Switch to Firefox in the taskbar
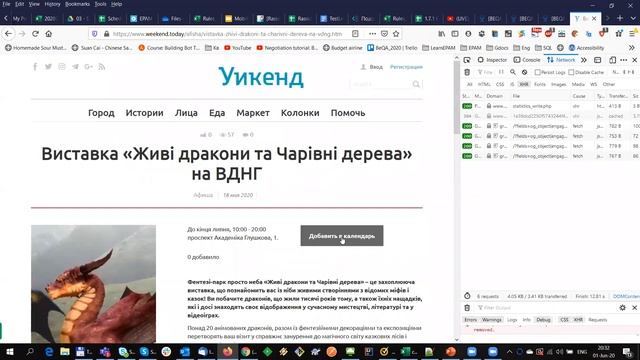The image size is (640, 360). click(227, 351)
